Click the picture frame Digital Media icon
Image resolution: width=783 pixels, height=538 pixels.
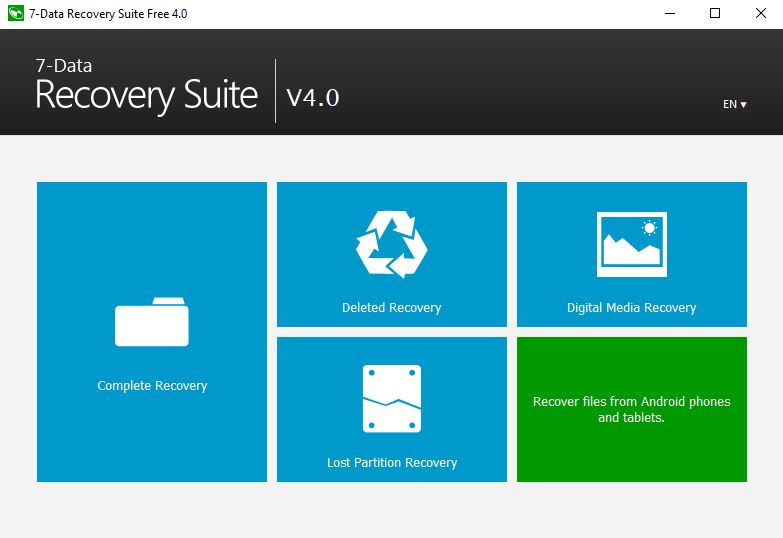632,244
